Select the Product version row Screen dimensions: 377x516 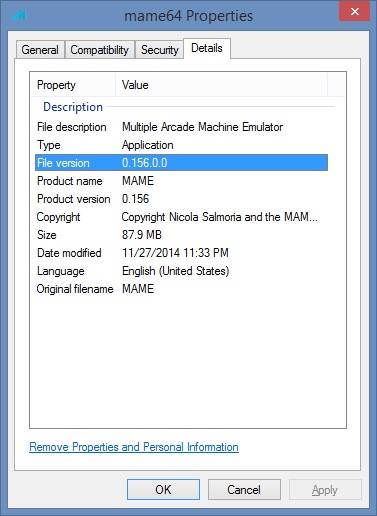point(181,199)
